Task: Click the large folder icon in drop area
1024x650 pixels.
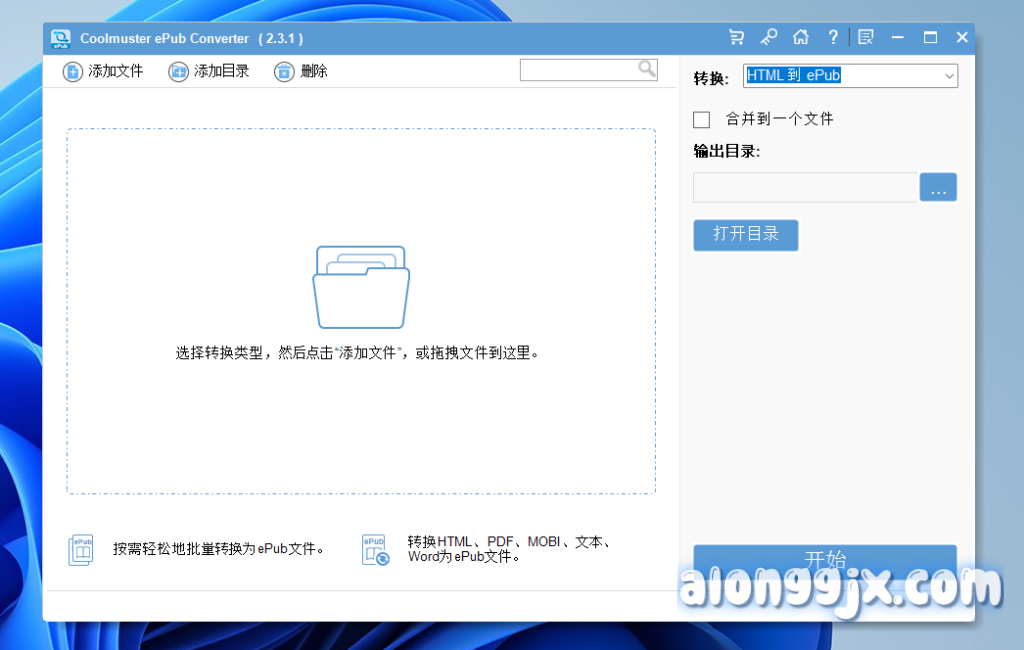Action: (361, 288)
